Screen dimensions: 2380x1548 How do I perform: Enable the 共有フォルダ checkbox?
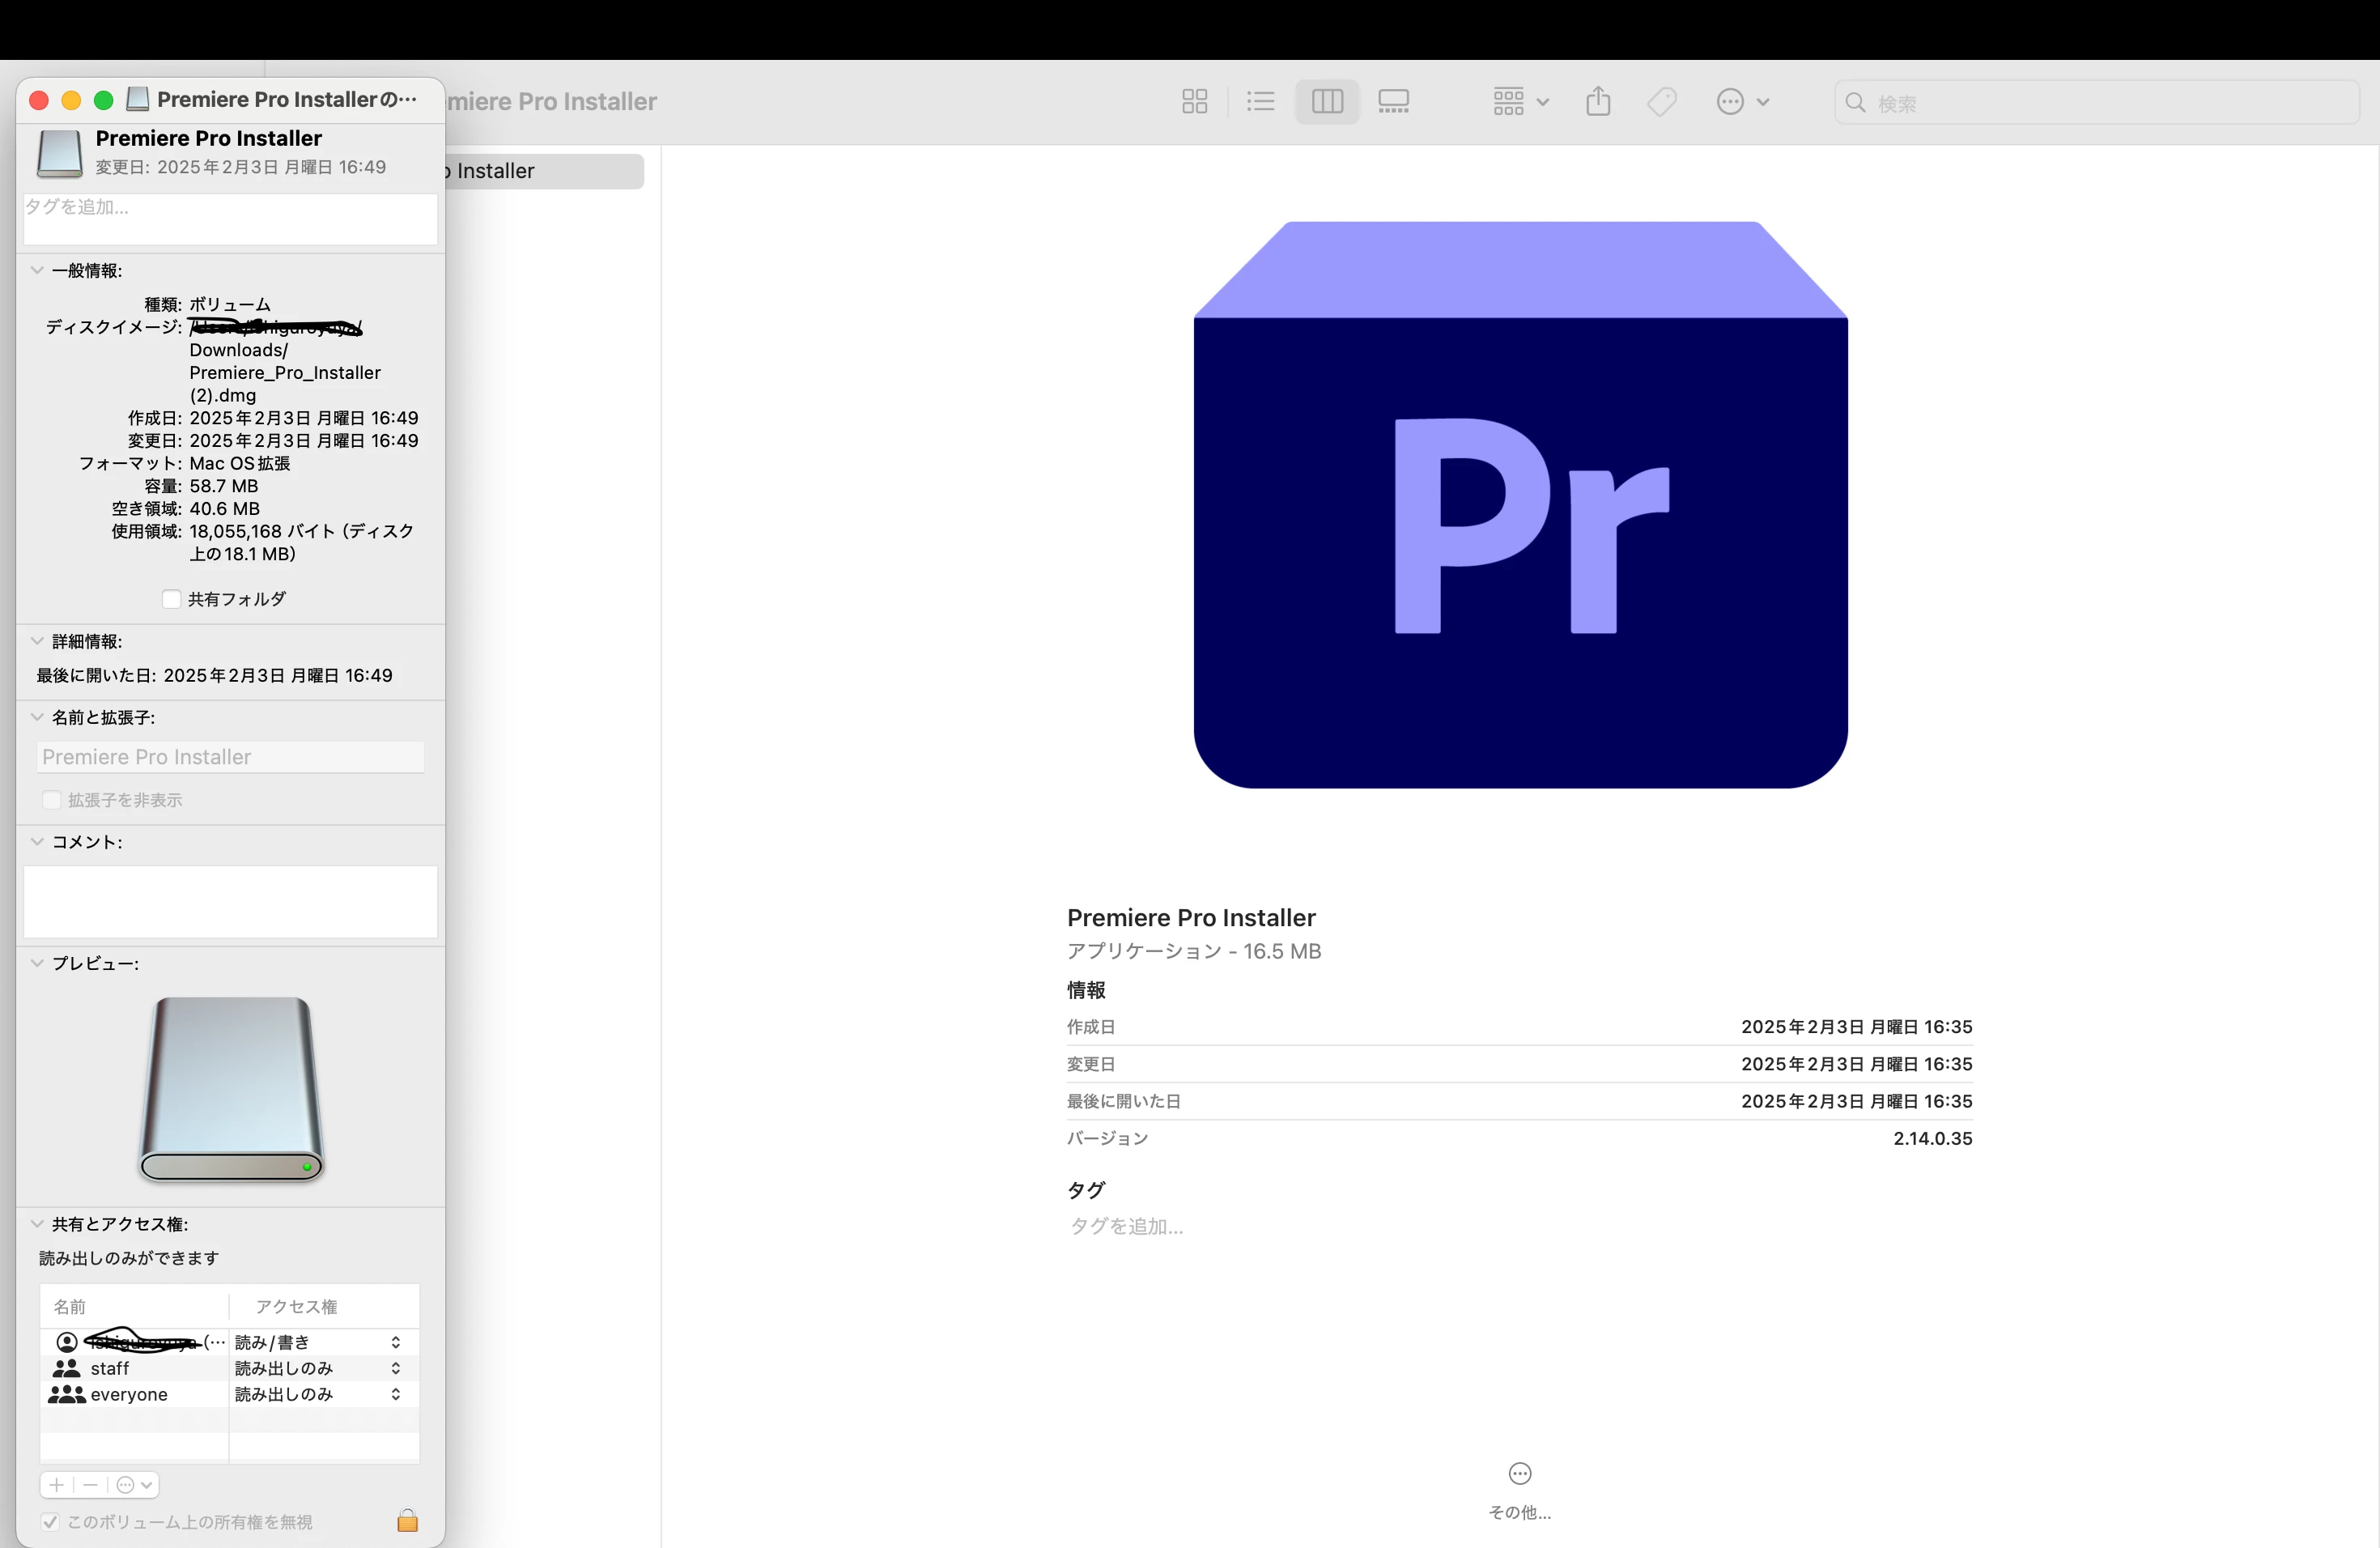171,599
